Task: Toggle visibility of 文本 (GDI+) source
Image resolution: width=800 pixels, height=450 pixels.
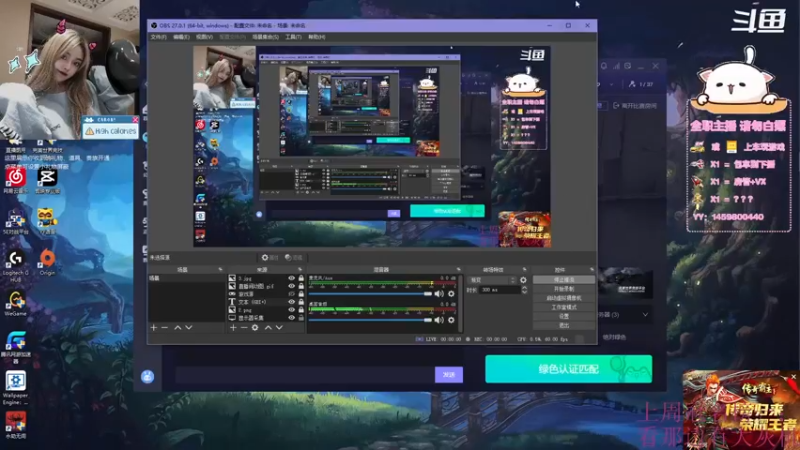Action: (x=291, y=302)
